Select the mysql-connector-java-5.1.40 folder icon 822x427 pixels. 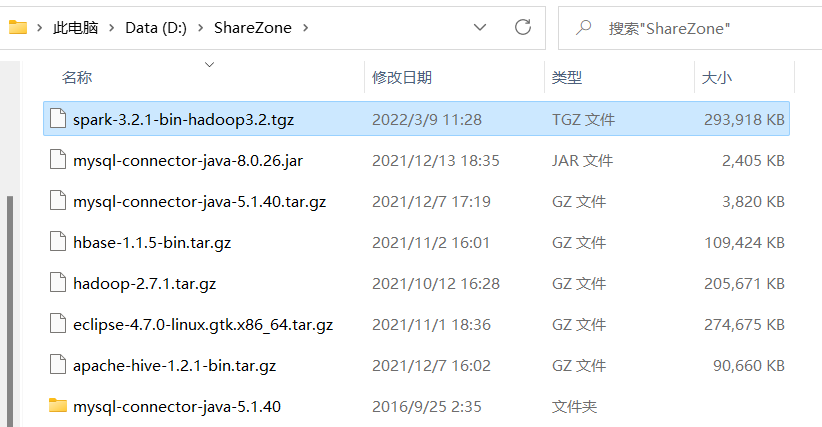point(58,406)
